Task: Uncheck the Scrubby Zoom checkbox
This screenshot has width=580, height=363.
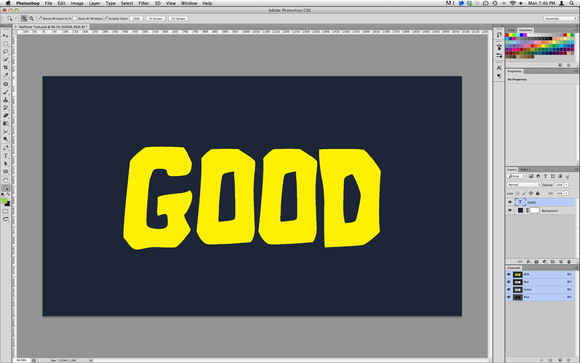Action: pyautogui.click(x=105, y=19)
